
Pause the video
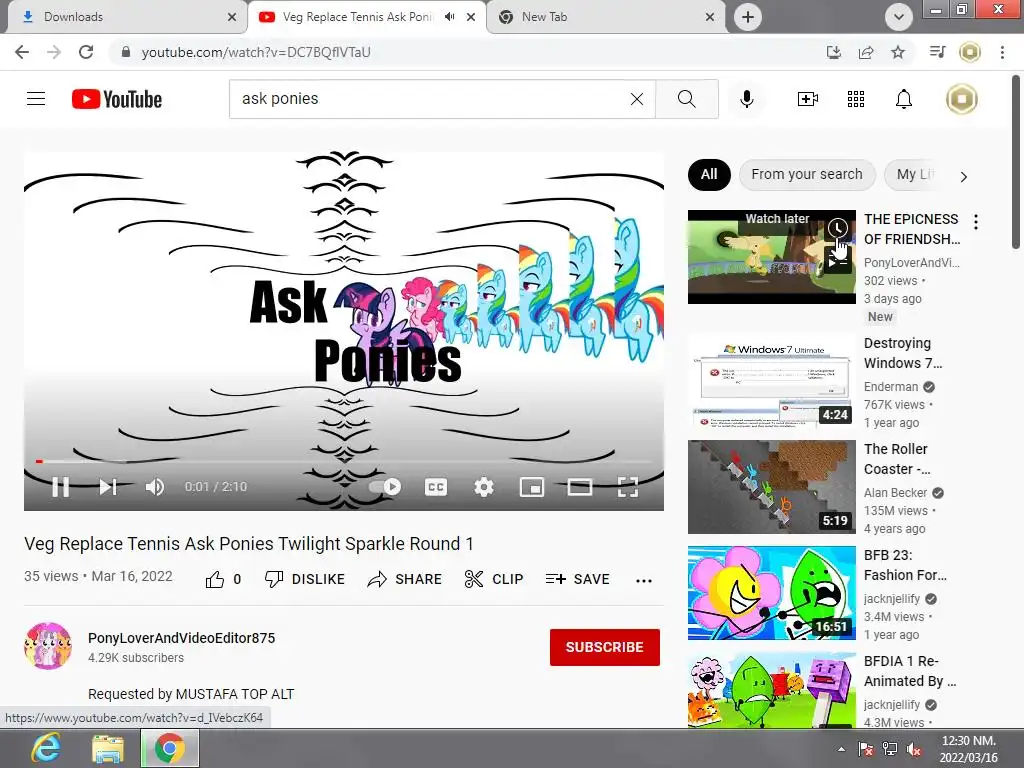pyautogui.click(x=61, y=487)
